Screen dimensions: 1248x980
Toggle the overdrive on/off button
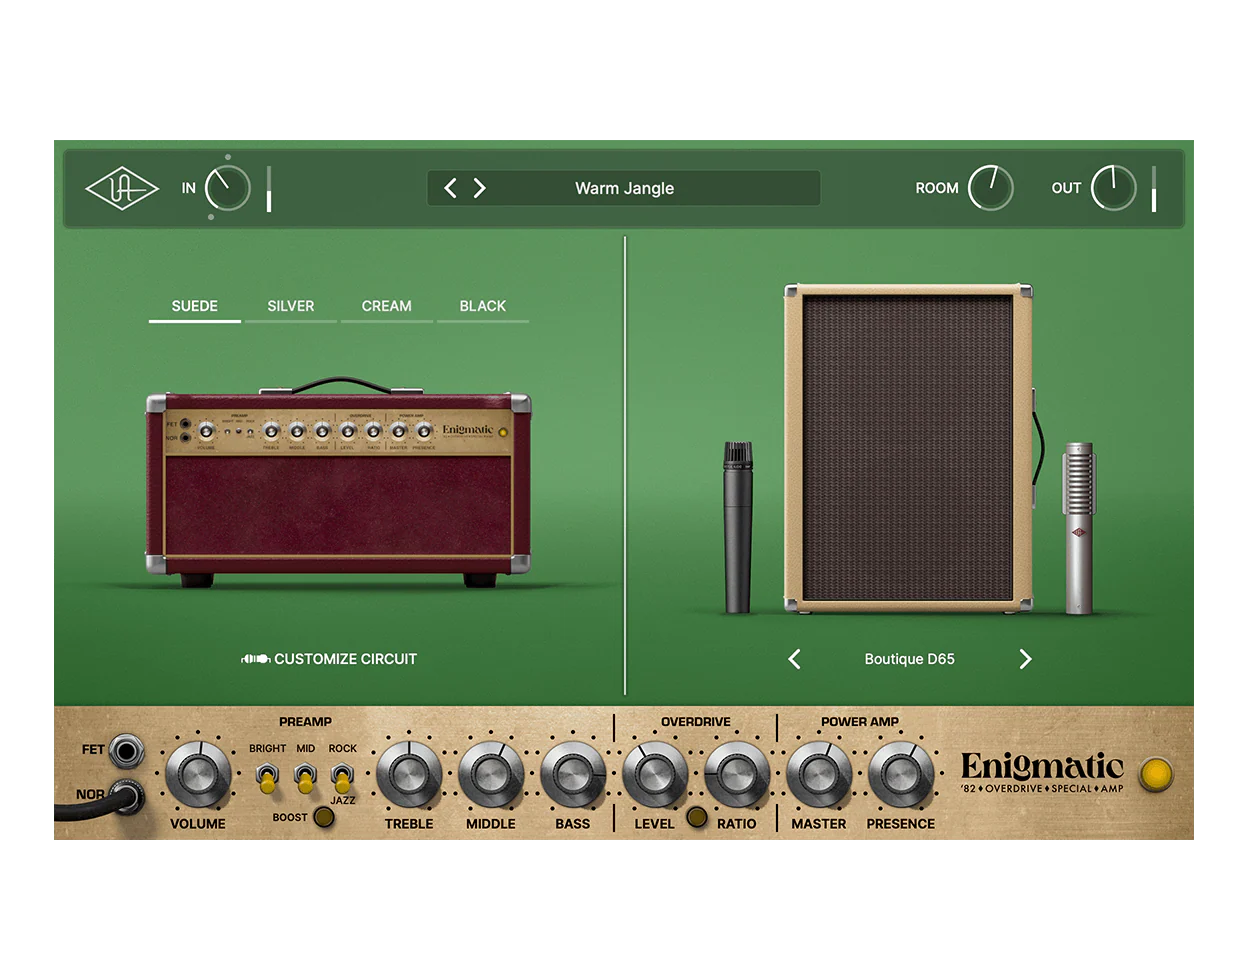point(697,817)
